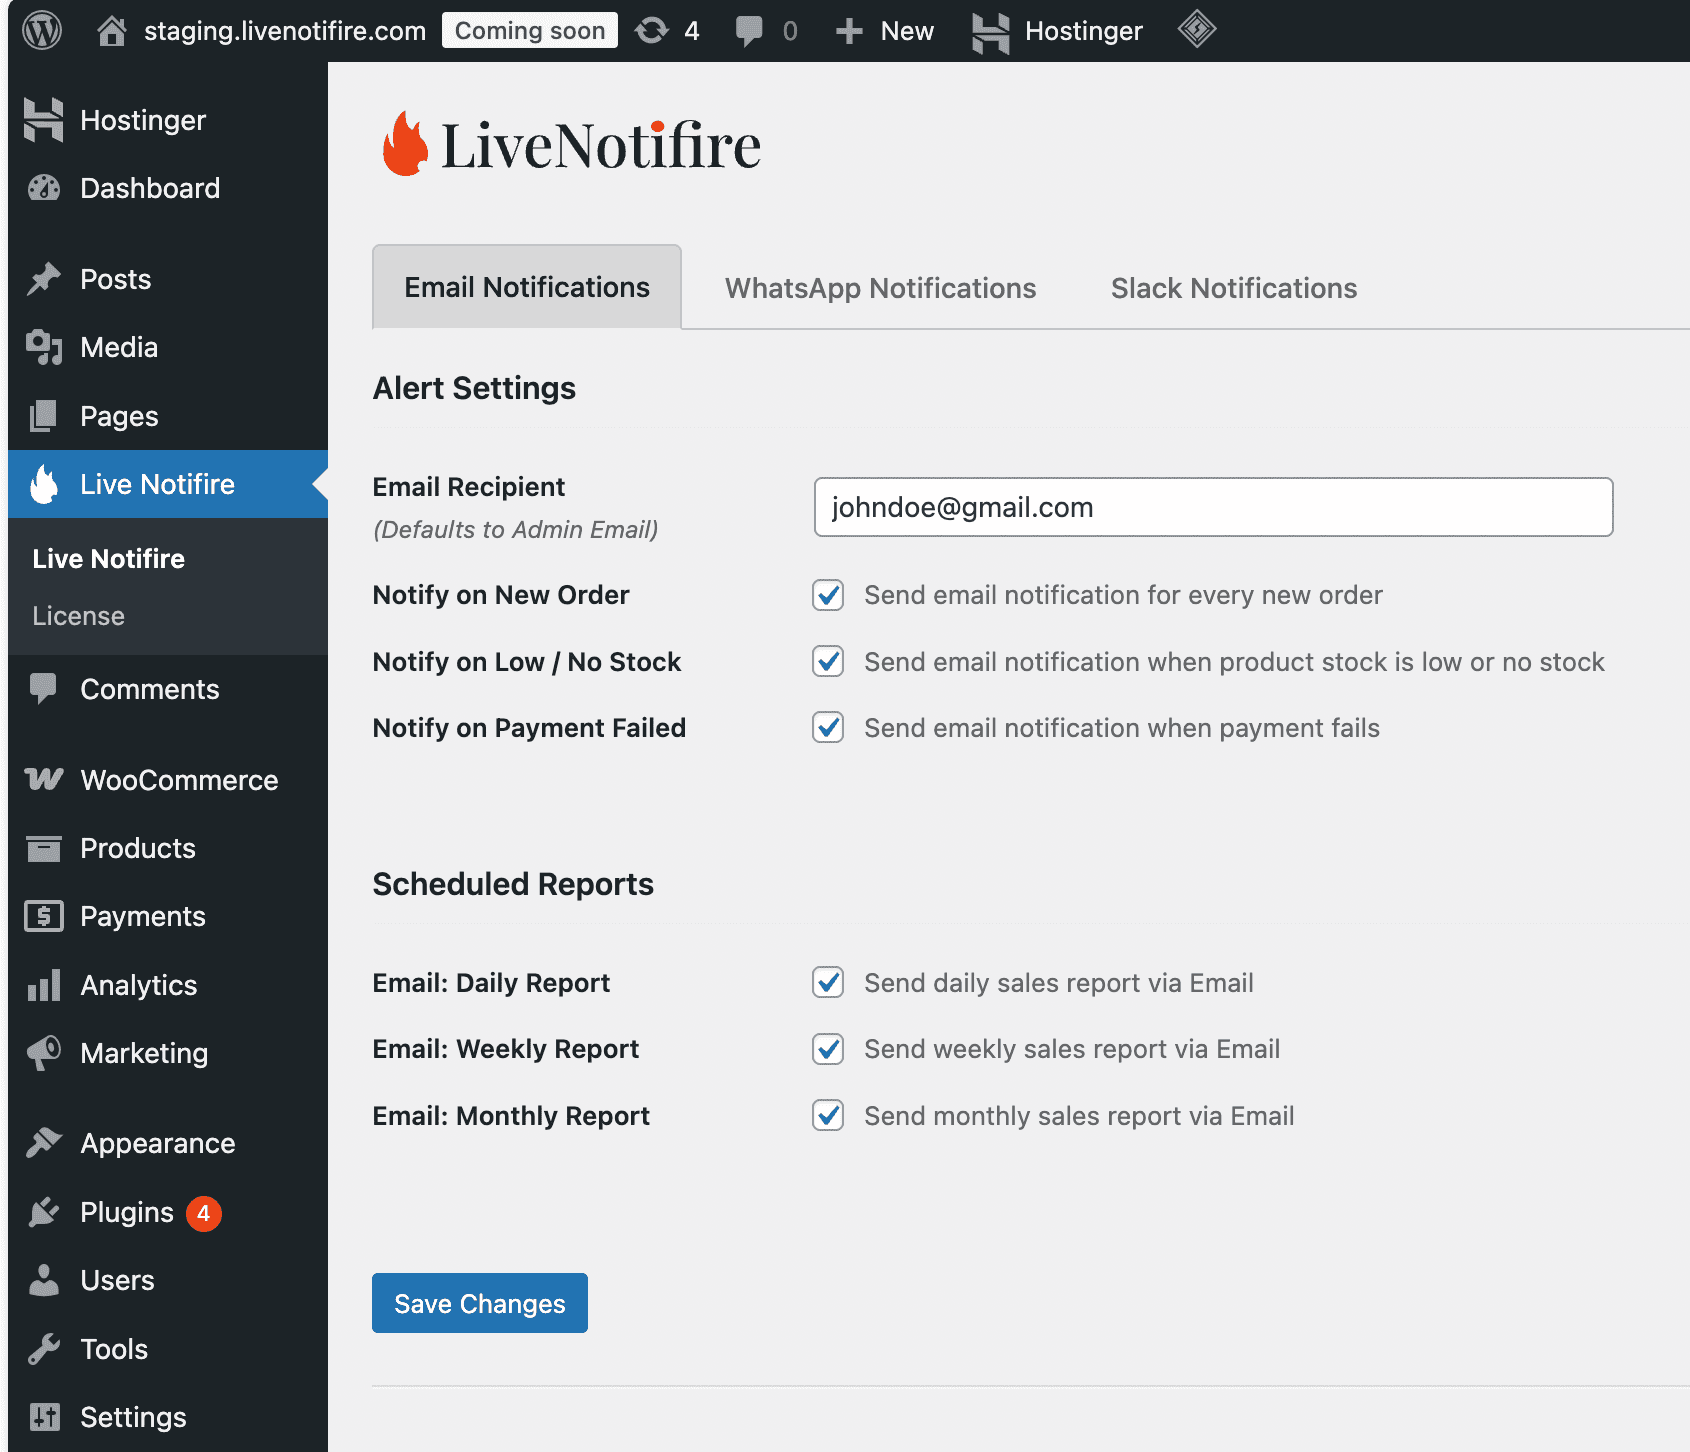The image size is (1690, 1452).
Task: Open pending updates via refresh icon
Action: 652,30
